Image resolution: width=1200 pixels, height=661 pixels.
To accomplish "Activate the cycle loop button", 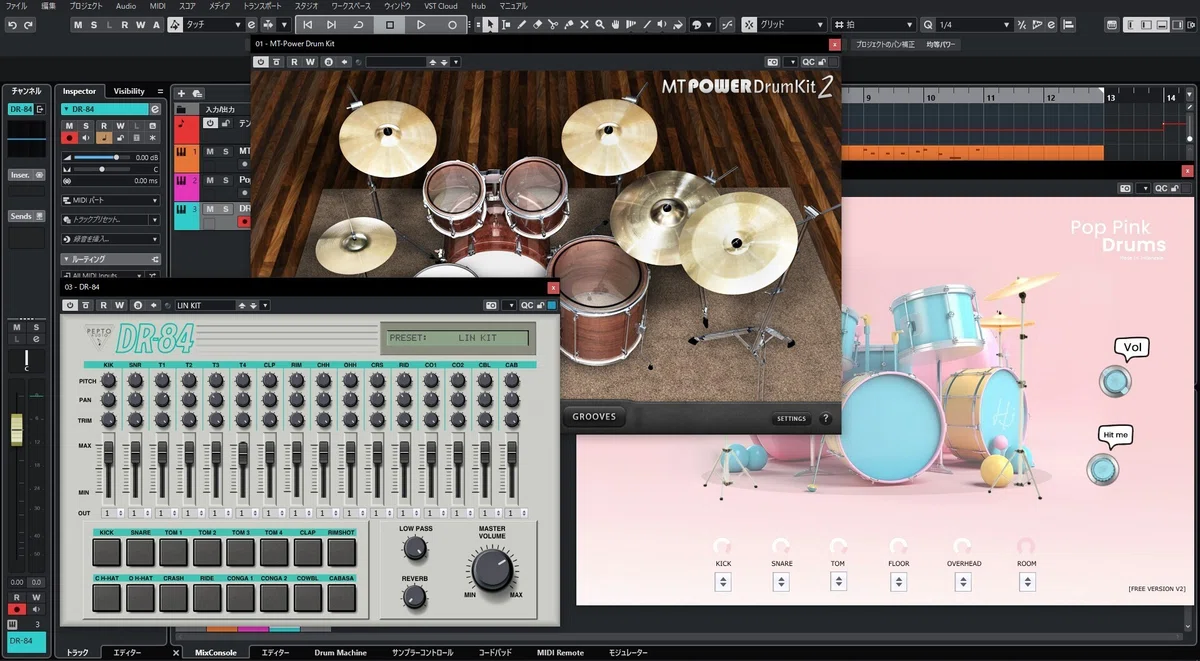I will [x=359, y=25].
